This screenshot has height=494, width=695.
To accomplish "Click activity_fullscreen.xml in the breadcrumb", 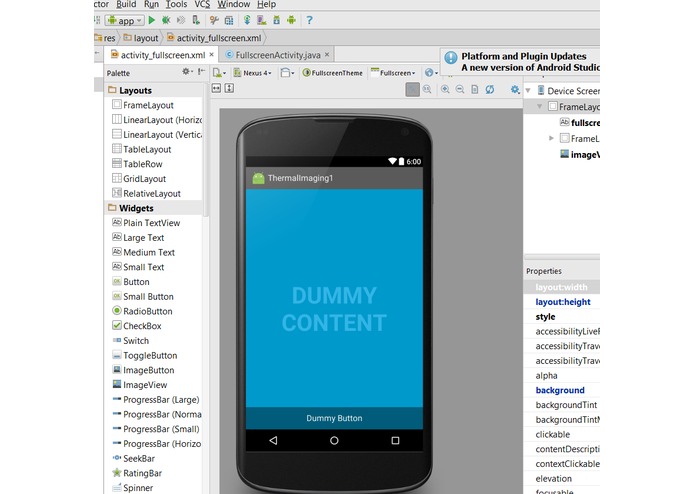I will tap(214, 38).
